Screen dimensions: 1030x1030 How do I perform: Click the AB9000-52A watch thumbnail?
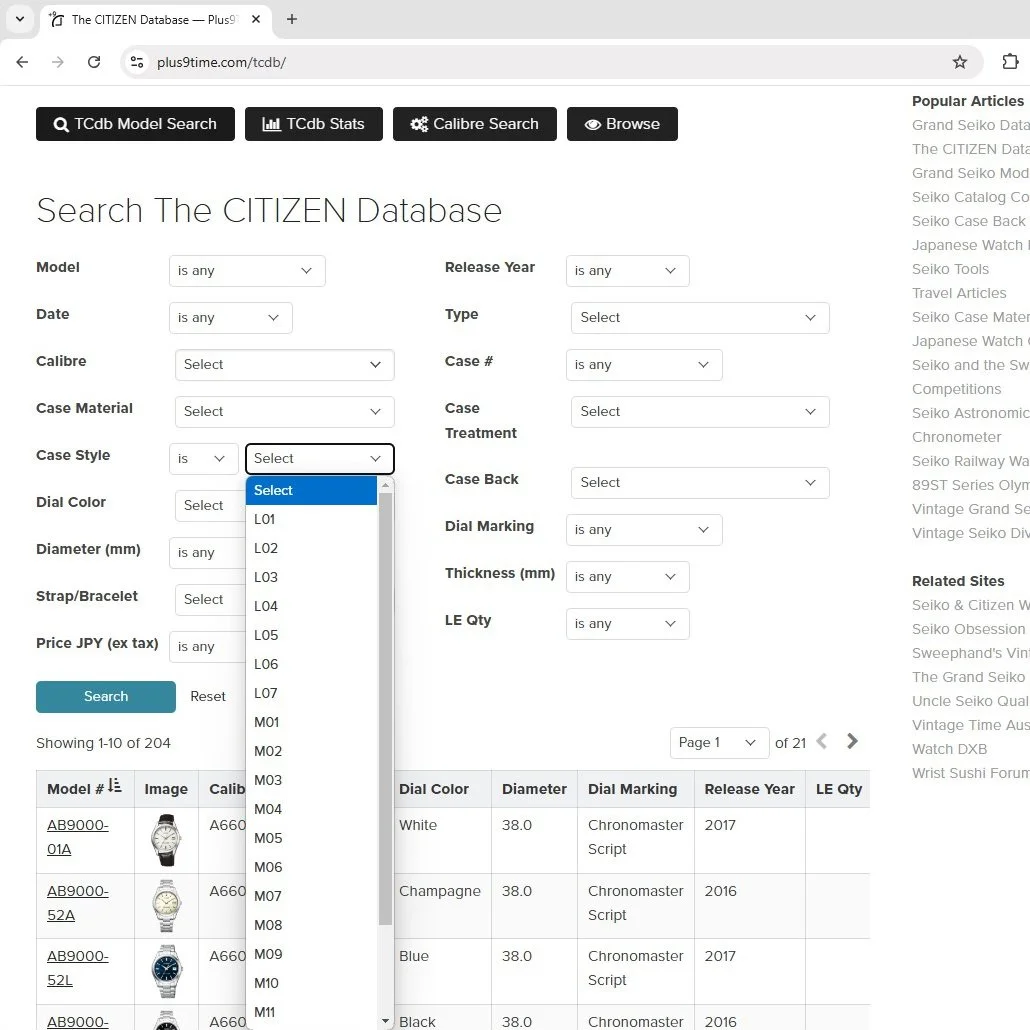166,906
